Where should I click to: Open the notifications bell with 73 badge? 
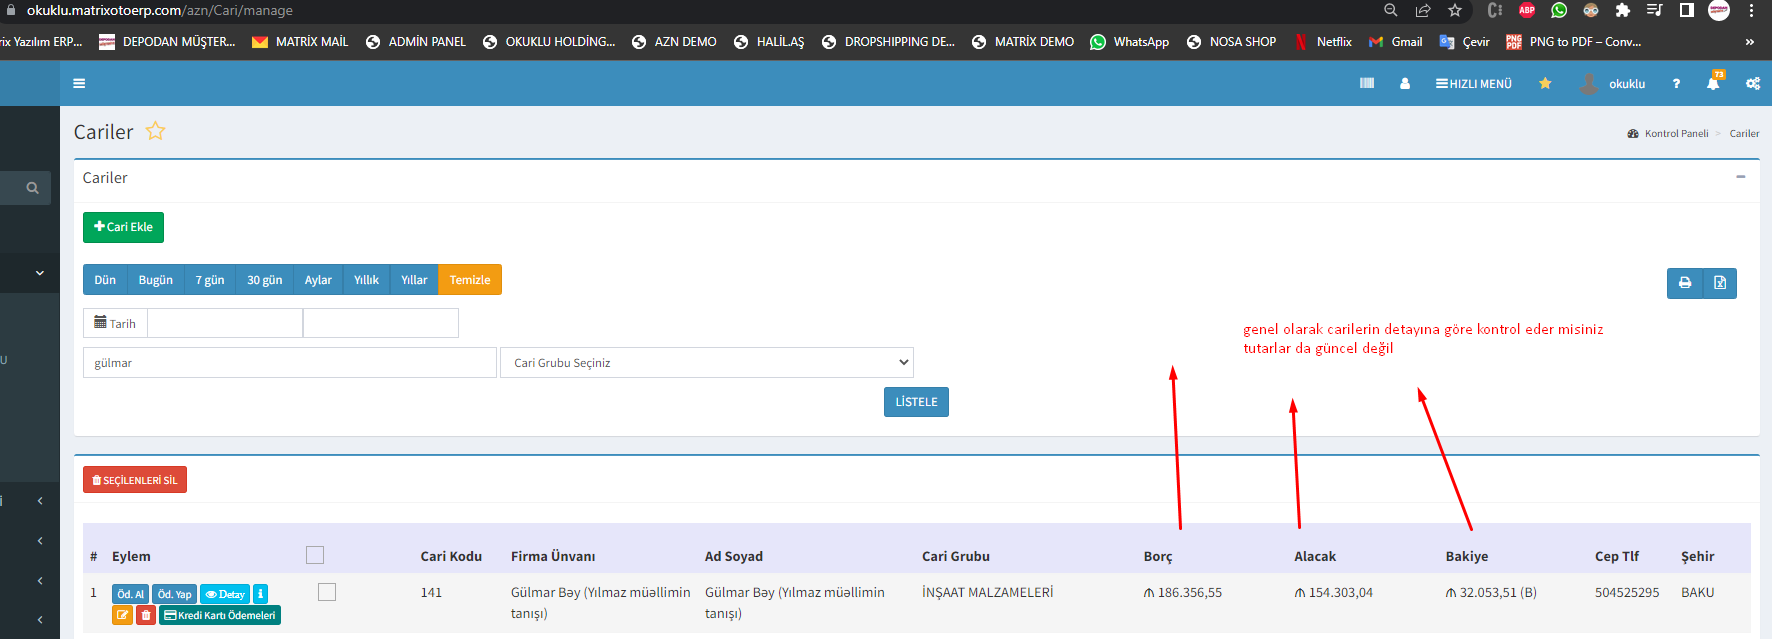point(1713,84)
